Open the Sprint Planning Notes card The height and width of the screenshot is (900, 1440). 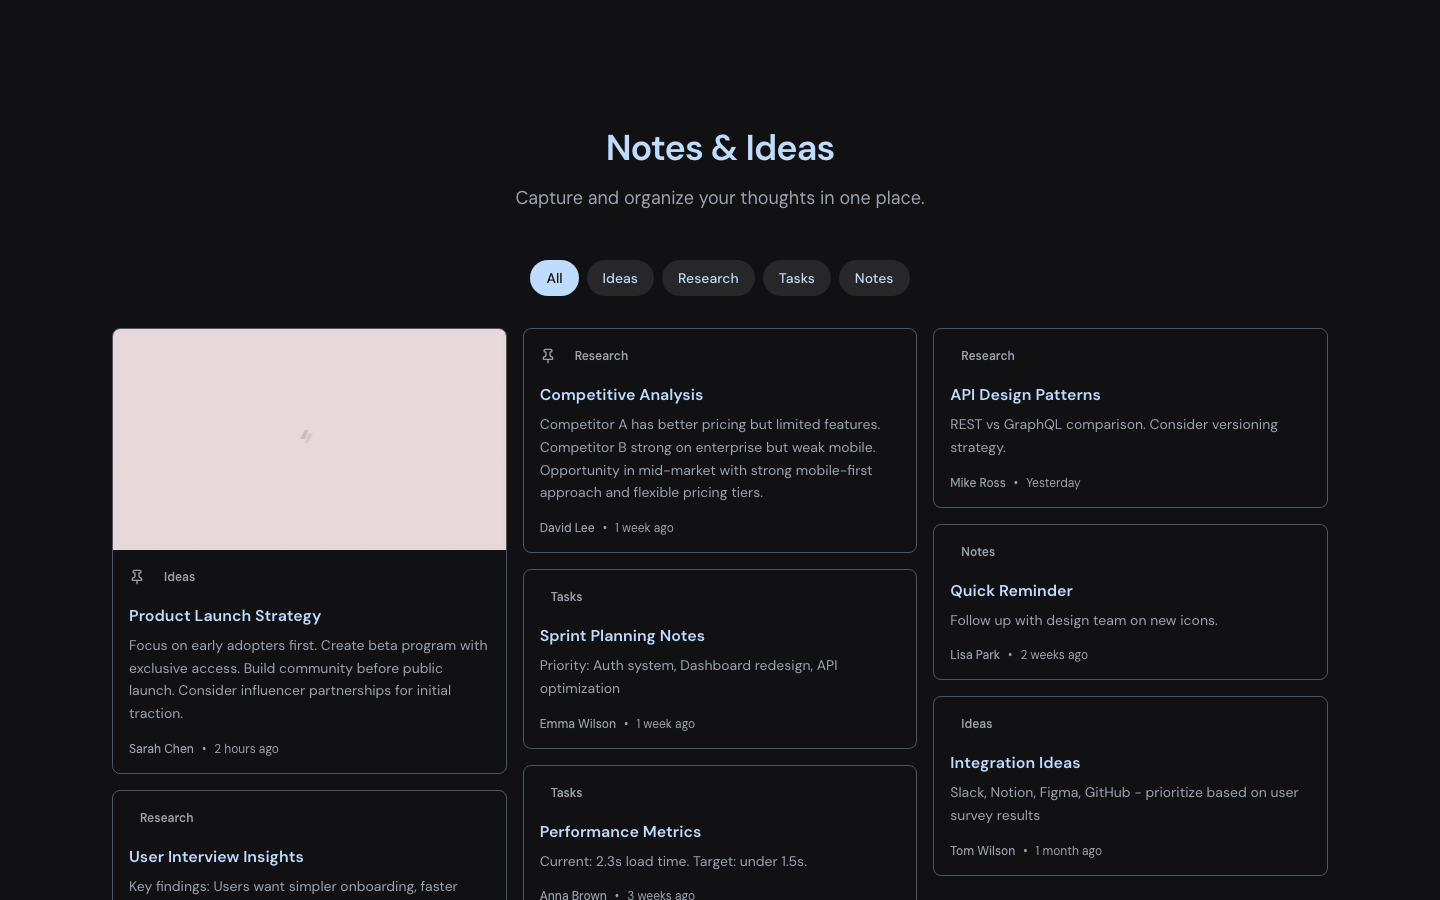click(622, 636)
